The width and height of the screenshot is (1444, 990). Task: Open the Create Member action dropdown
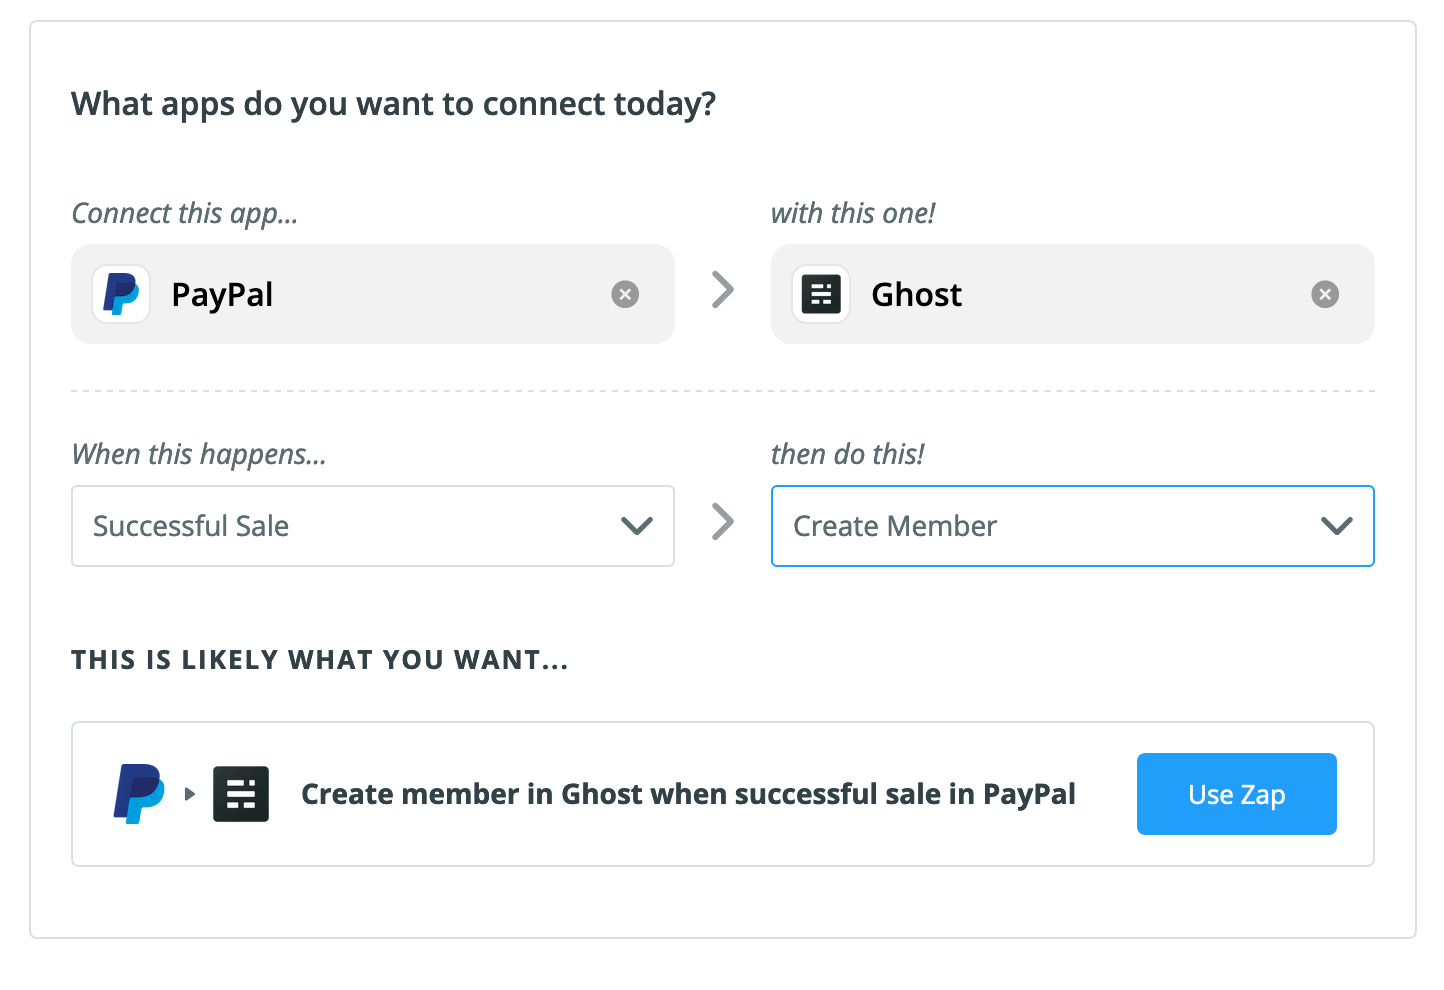coord(1073,526)
